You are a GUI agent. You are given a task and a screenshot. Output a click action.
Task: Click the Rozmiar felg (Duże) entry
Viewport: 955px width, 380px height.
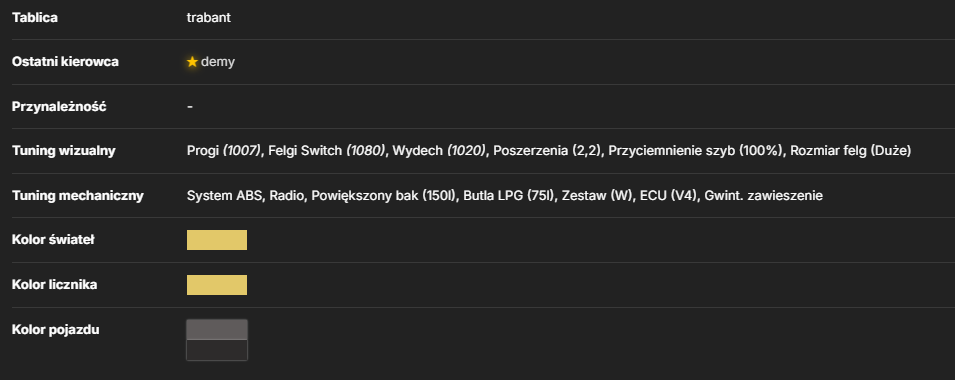click(851, 151)
